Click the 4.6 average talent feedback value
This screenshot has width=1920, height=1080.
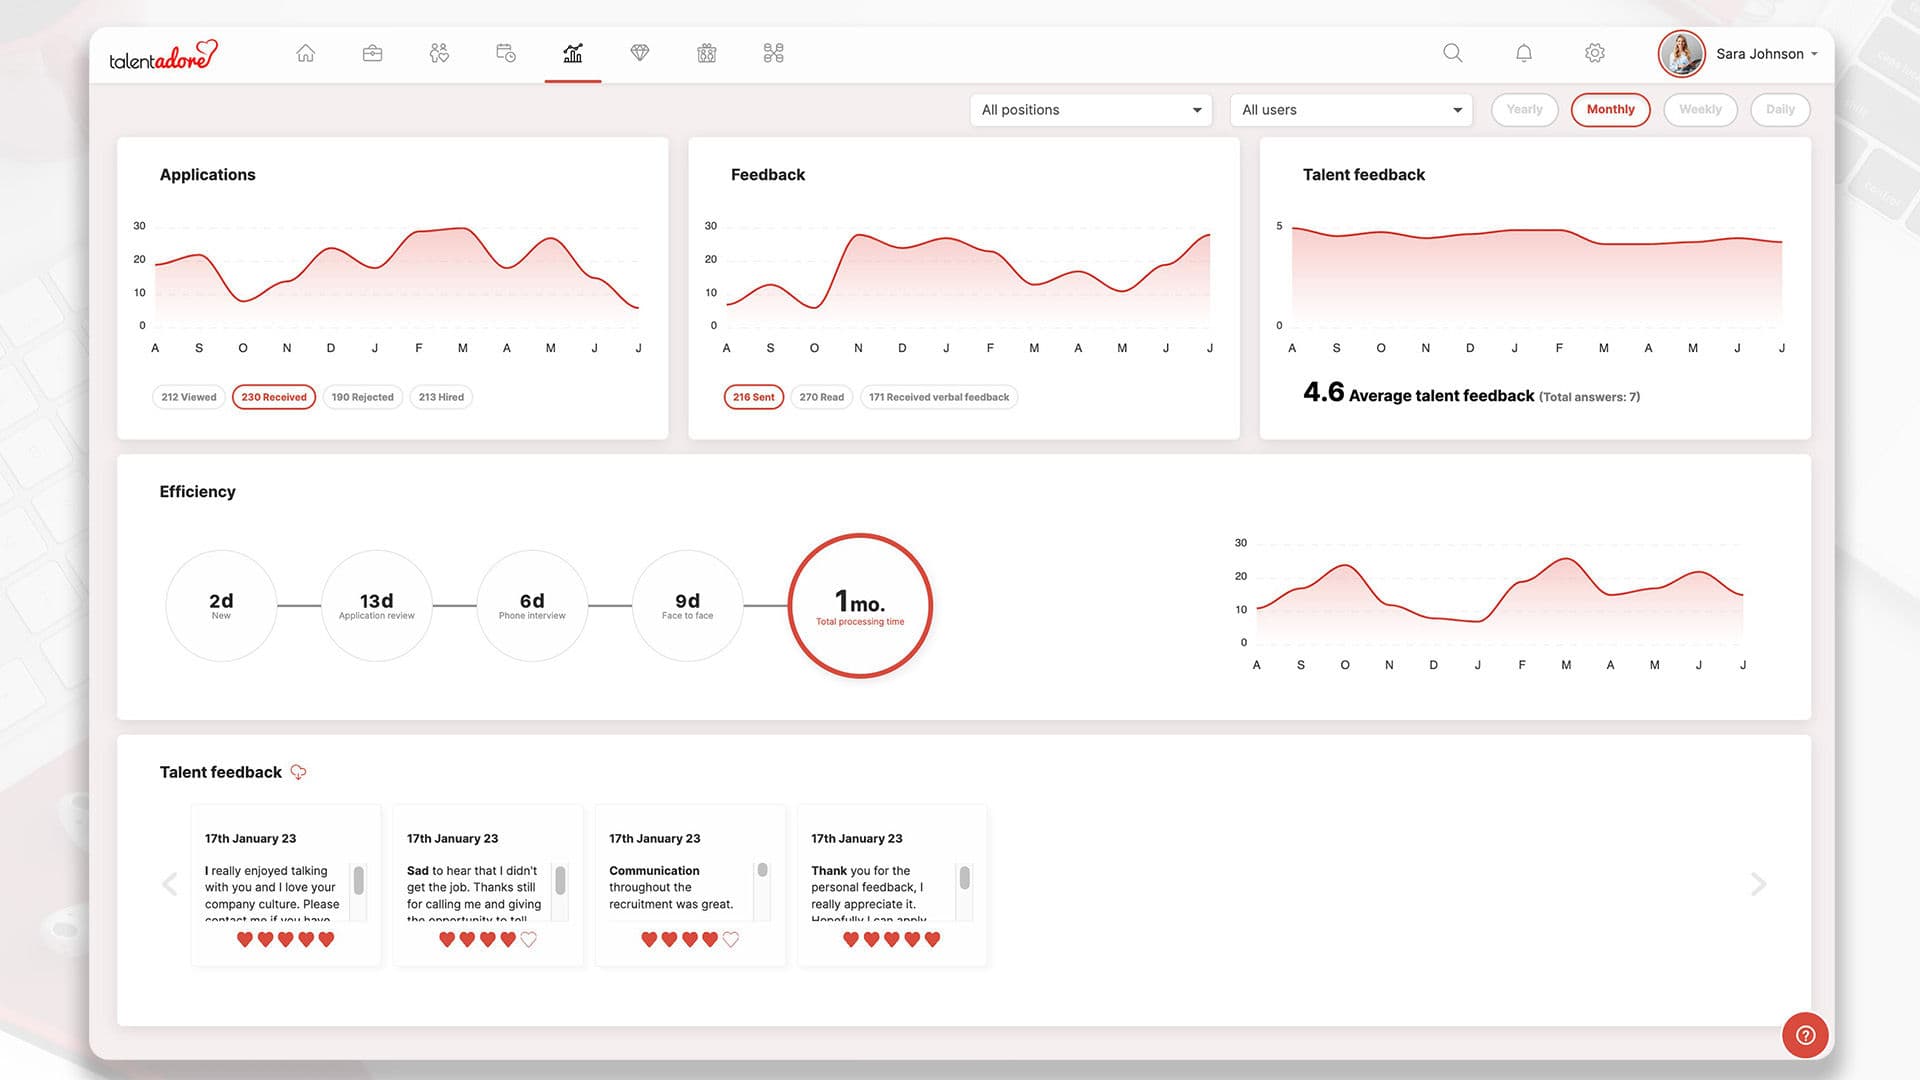point(1324,392)
